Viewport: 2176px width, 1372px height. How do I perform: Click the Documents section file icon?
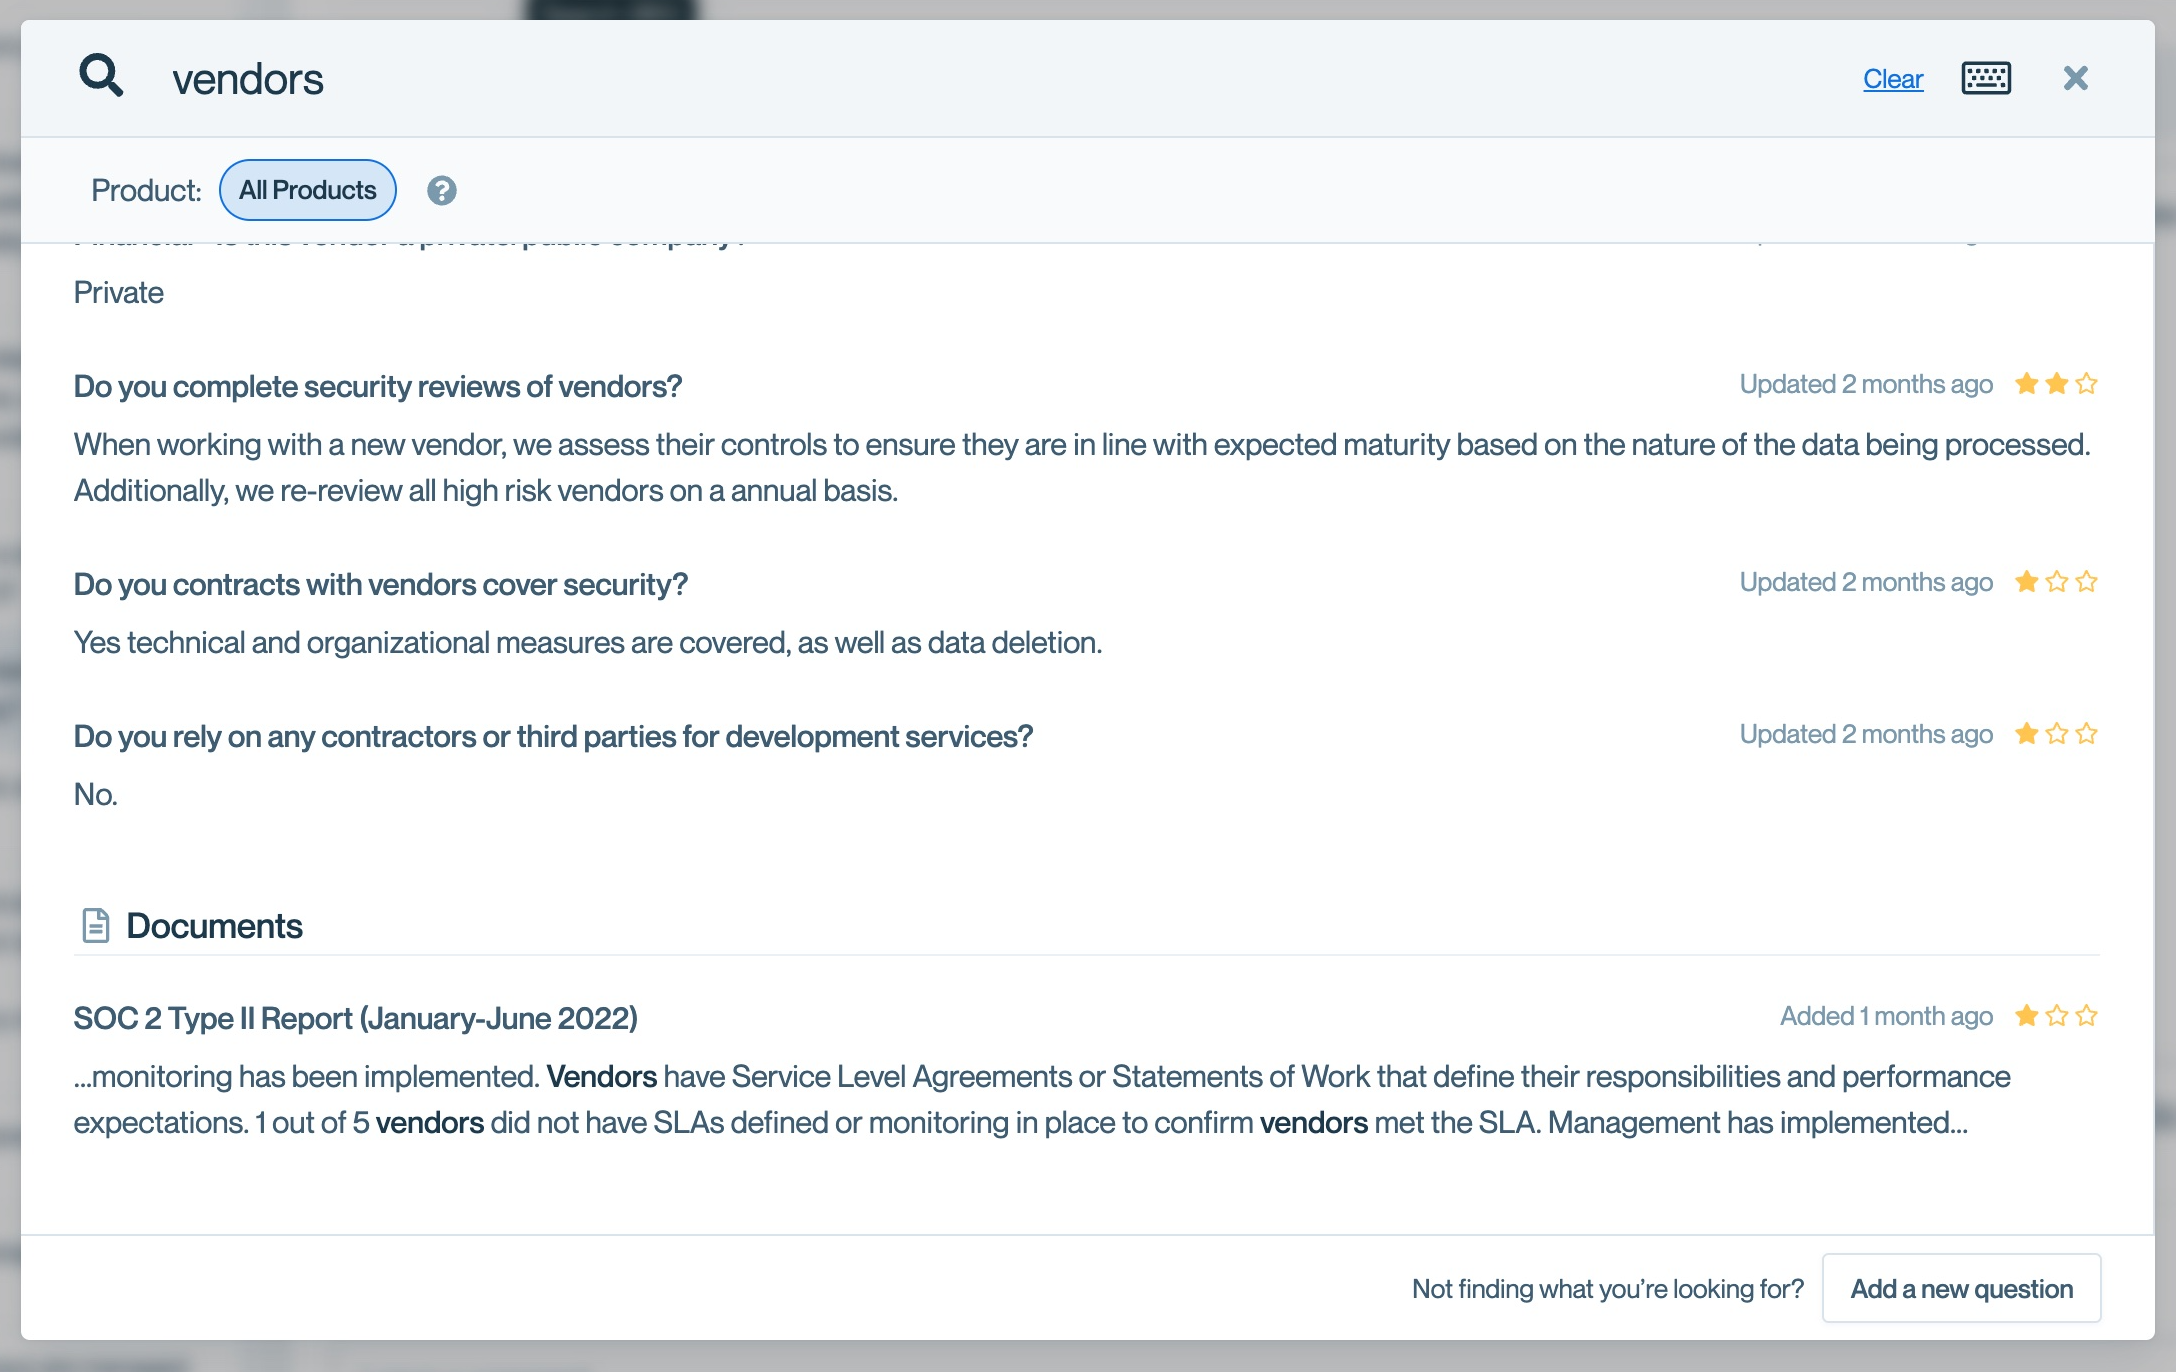click(x=95, y=925)
